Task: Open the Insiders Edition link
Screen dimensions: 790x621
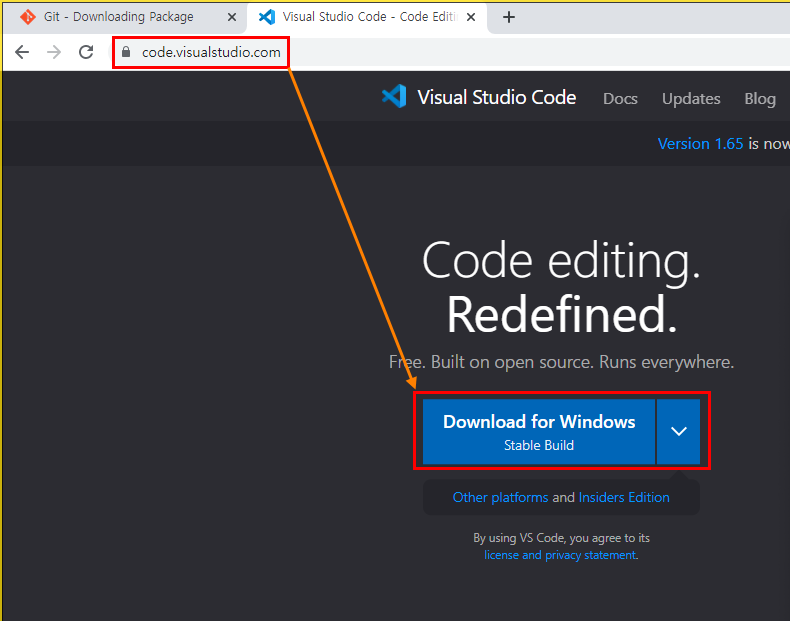Action: click(x=624, y=497)
